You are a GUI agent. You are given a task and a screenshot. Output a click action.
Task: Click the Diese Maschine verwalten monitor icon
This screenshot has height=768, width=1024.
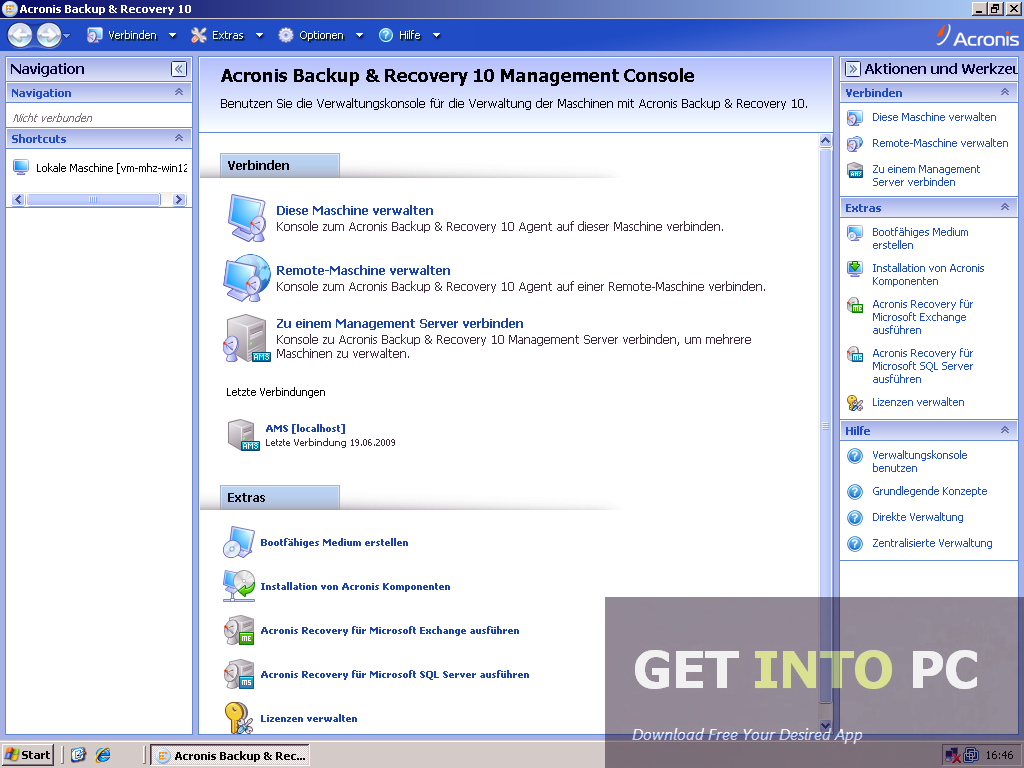(x=247, y=218)
